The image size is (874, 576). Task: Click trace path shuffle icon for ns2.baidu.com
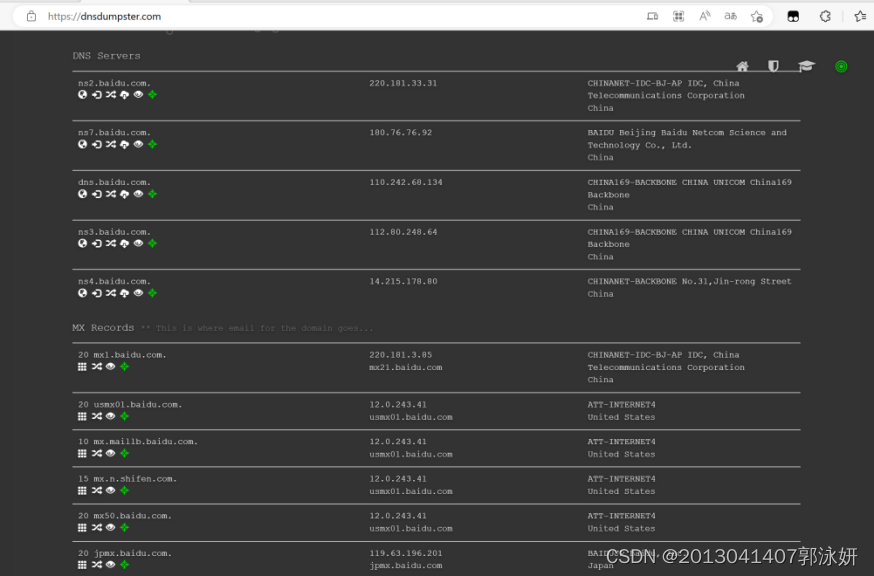pos(111,95)
